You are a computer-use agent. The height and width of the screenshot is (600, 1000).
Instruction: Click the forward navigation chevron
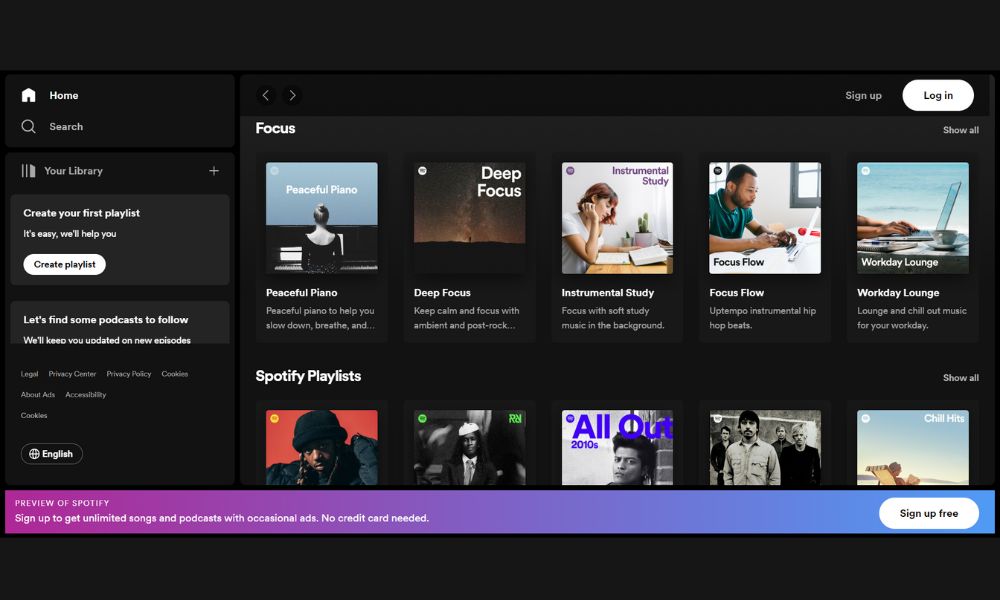coord(292,95)
